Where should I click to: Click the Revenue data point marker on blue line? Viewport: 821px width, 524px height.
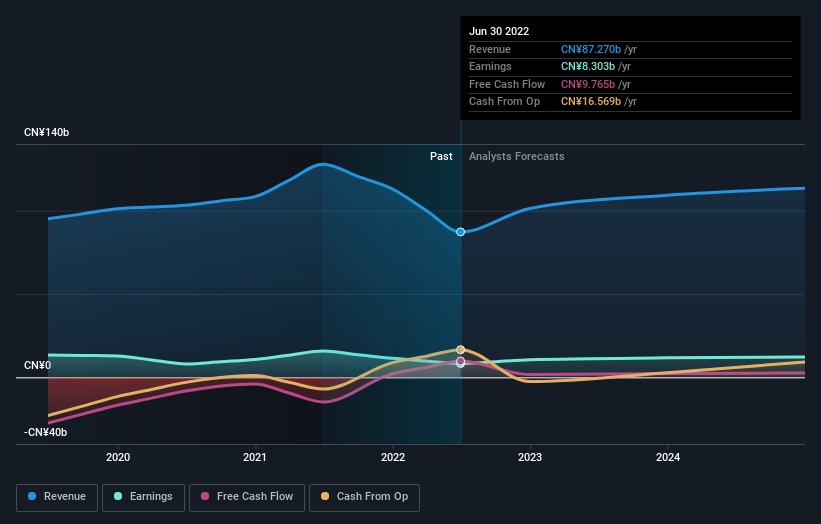coord(460,232)
